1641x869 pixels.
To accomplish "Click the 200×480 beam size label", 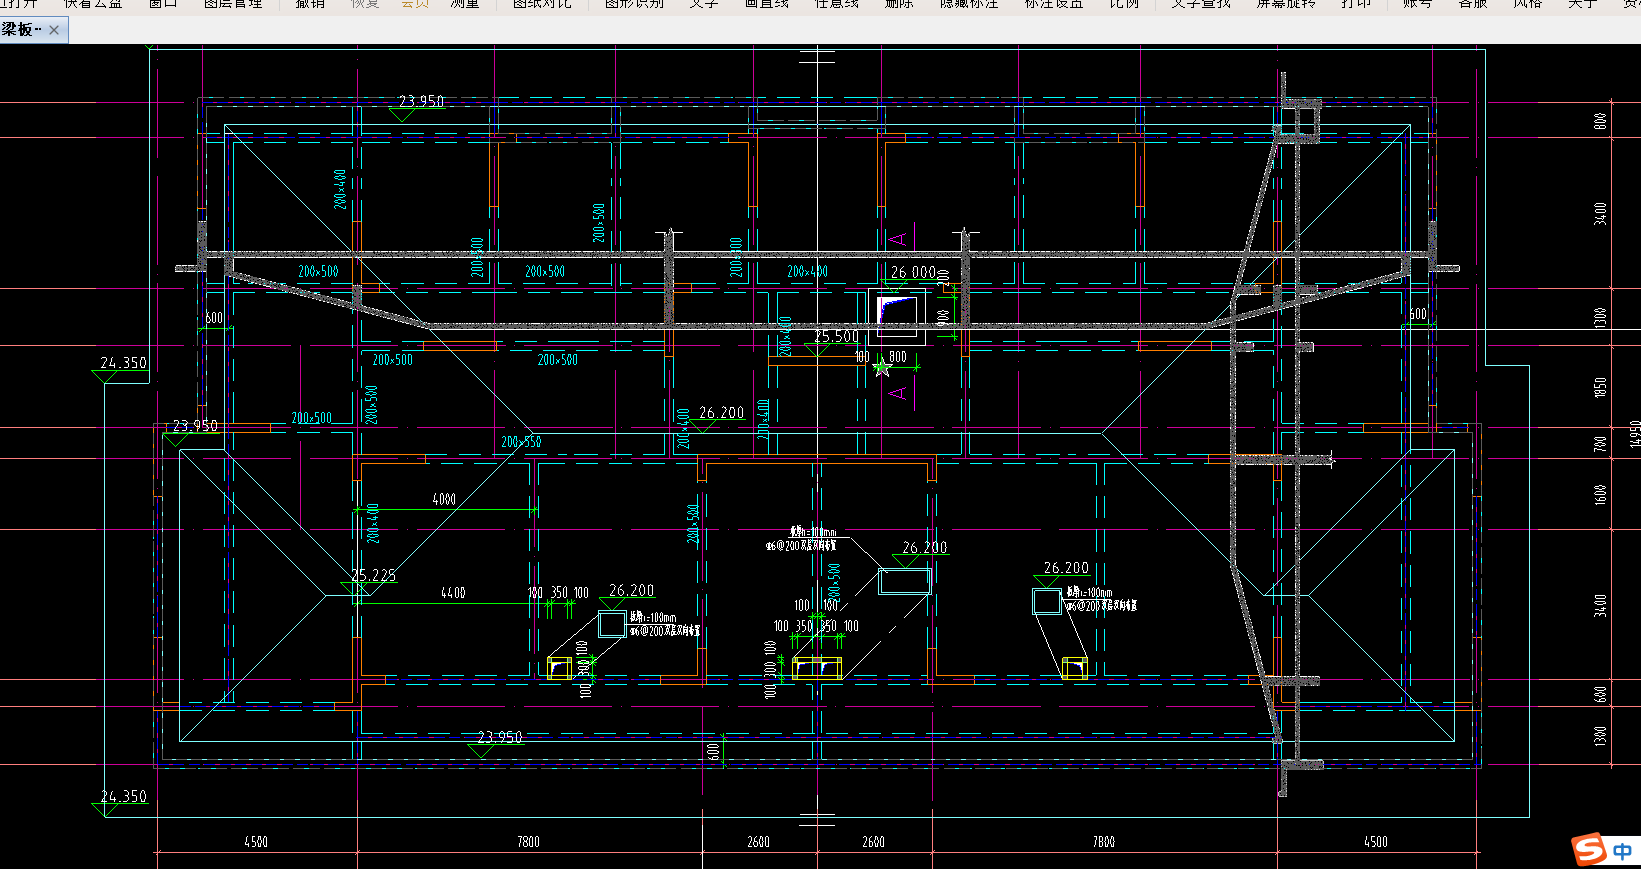I will [x=340, y=189].
